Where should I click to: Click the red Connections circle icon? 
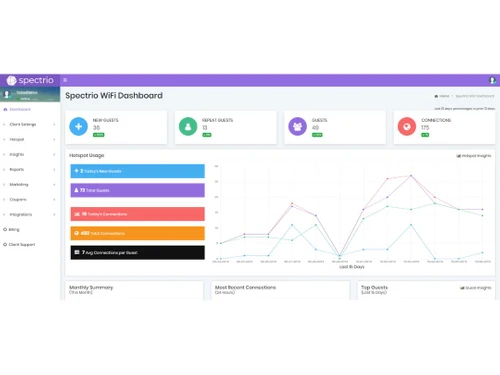(407, 126)
